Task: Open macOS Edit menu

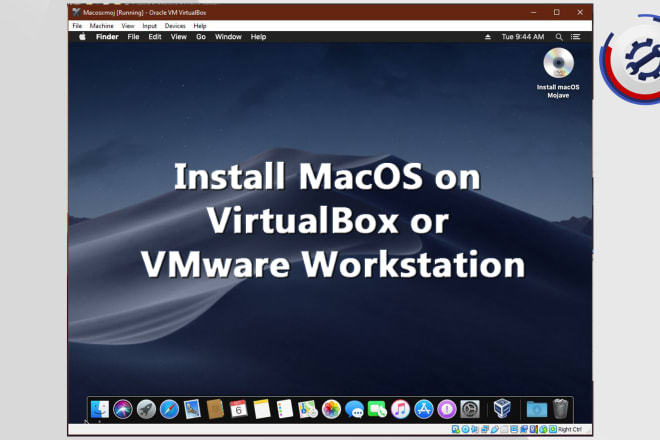Action: (154, 37)
